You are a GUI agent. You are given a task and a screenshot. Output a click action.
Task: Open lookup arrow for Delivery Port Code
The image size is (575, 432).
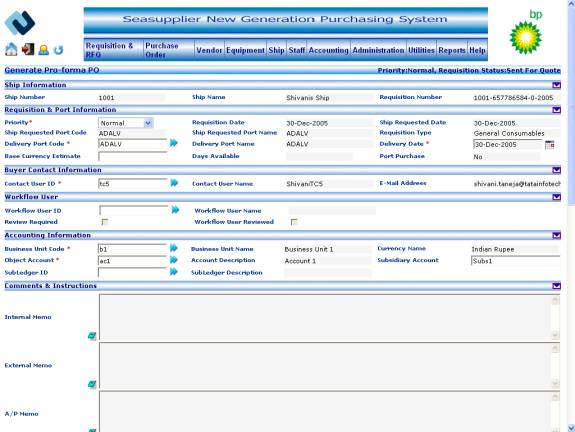[174, 143]
